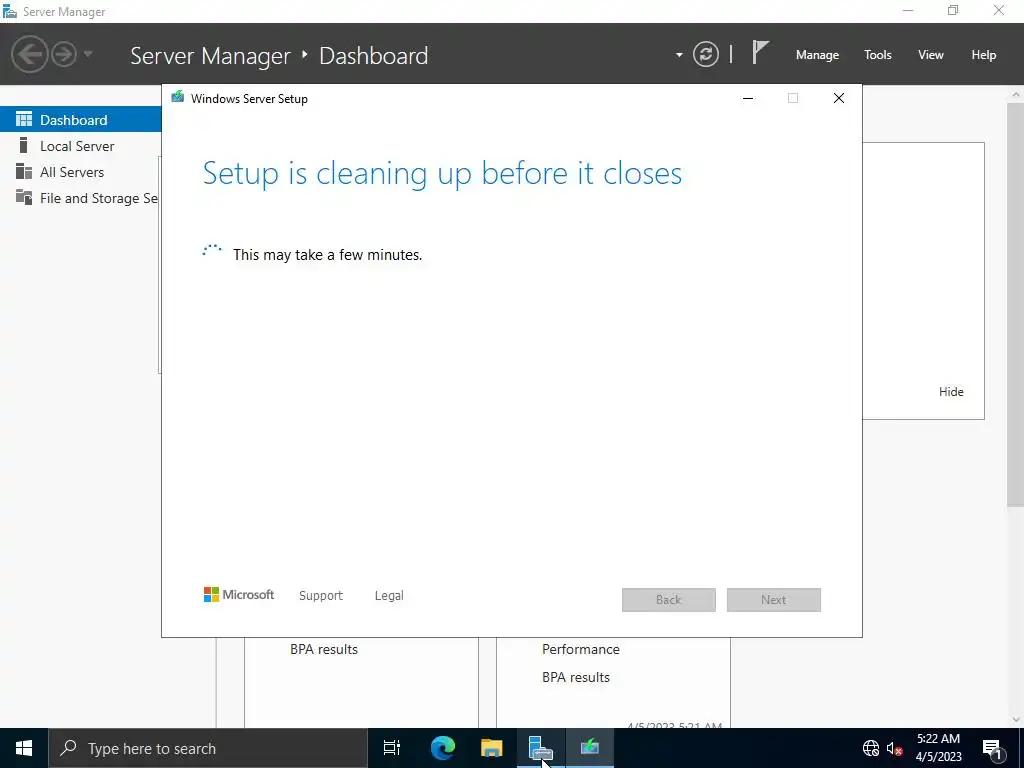Minimize the Windows Server Setup window
The width and height of the screenshot is (1024, 768).
[748, 98]
